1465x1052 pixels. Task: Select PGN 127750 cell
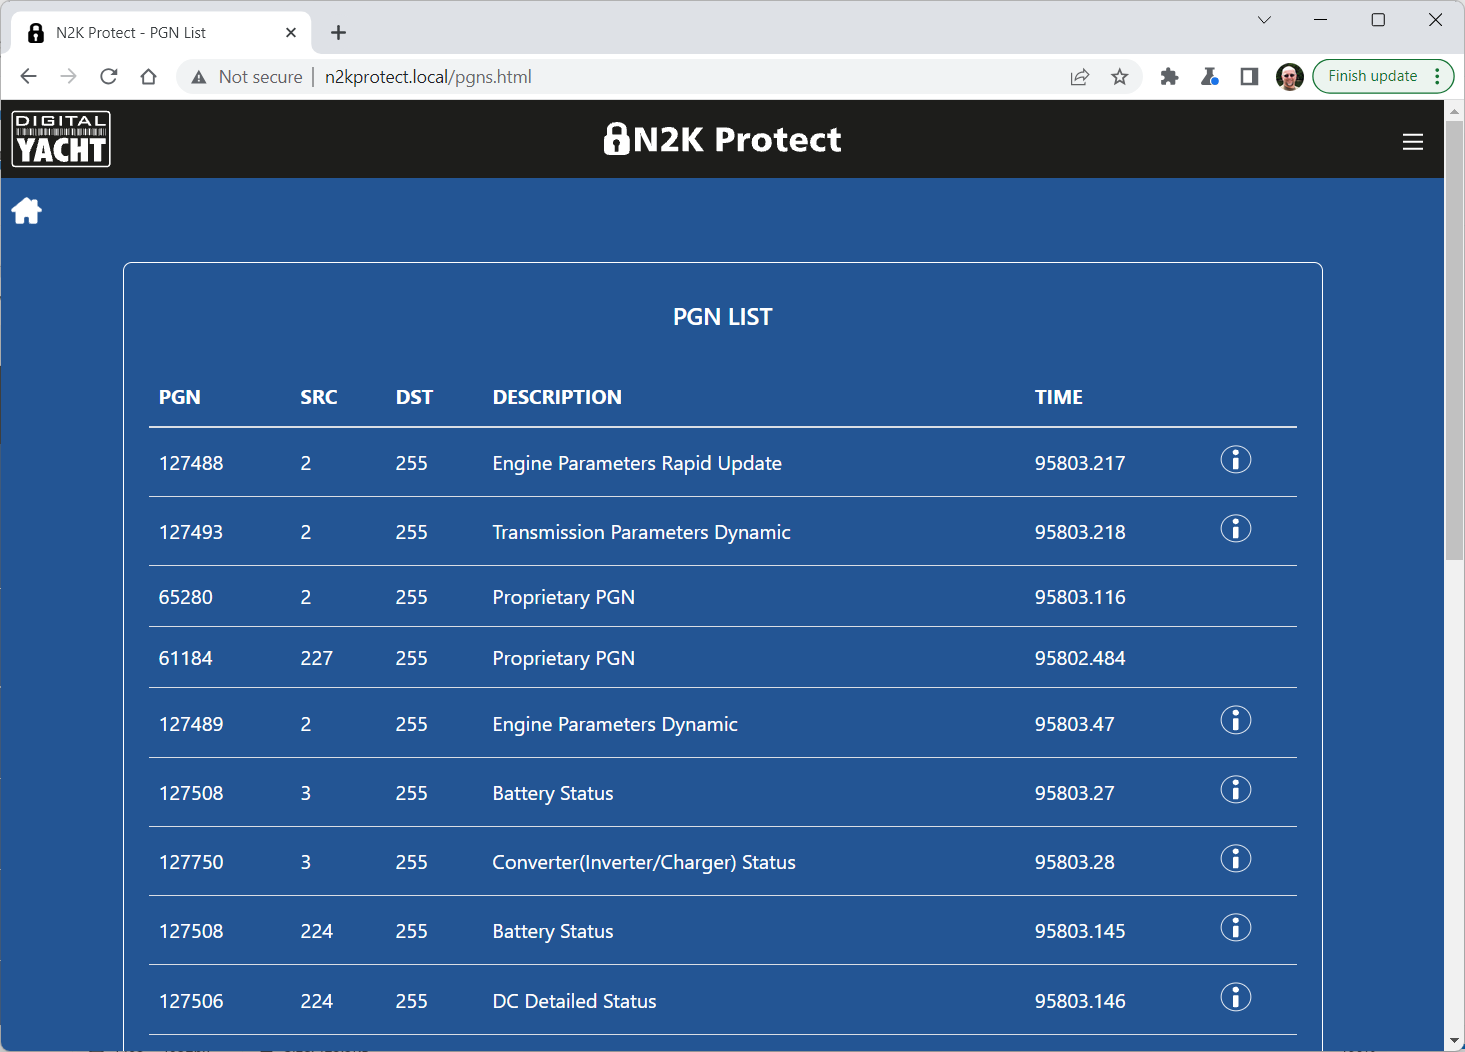pos(191,862)
